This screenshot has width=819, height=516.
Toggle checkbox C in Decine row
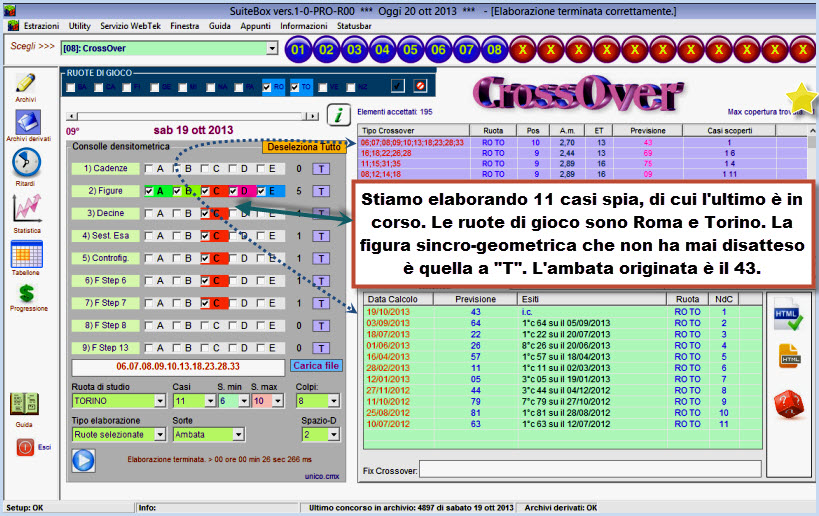(206, 213)
